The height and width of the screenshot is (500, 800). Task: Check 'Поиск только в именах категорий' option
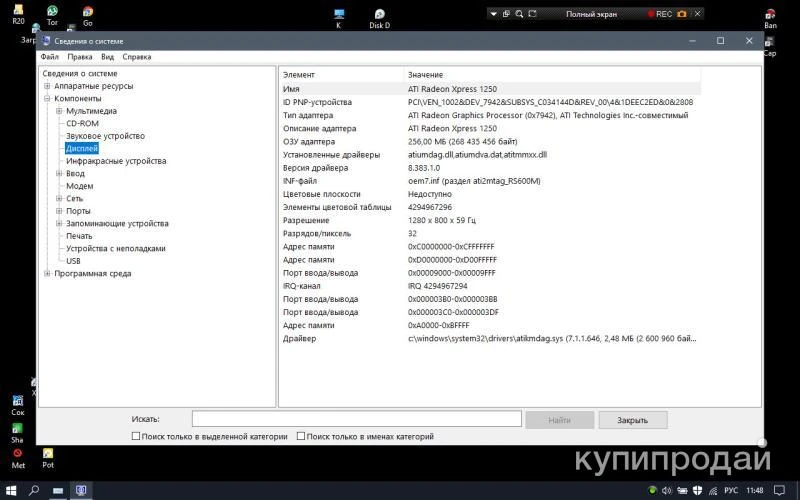tap(301, 436)
